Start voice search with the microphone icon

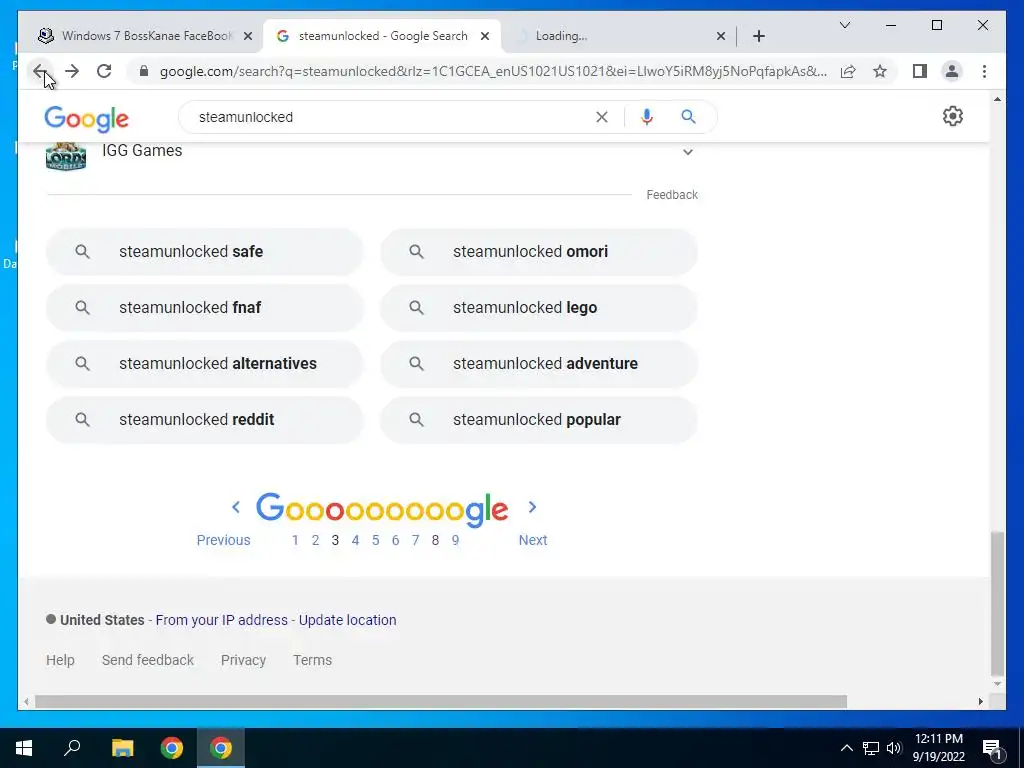coord(647,117)
